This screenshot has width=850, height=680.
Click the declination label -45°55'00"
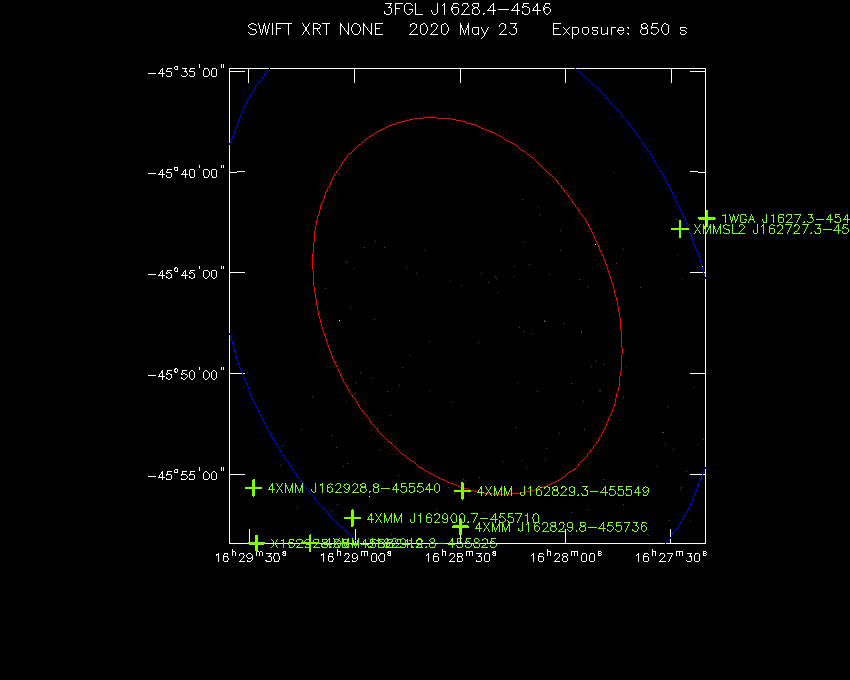pyautogui.click(x=186, y=476)
